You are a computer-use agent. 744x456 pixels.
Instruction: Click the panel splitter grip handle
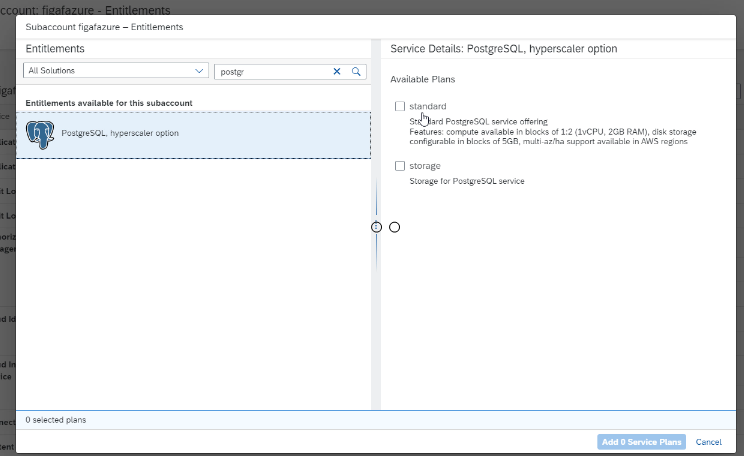click(x=376, y=227)
